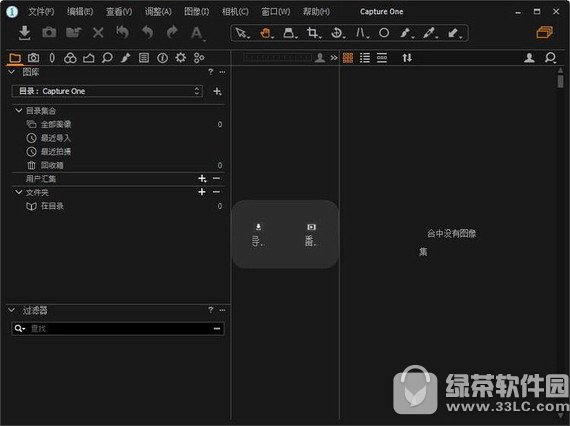Remove folder with 文件夹 minus button
This screenshot has height=426, width=570.
tap(216, 192)
